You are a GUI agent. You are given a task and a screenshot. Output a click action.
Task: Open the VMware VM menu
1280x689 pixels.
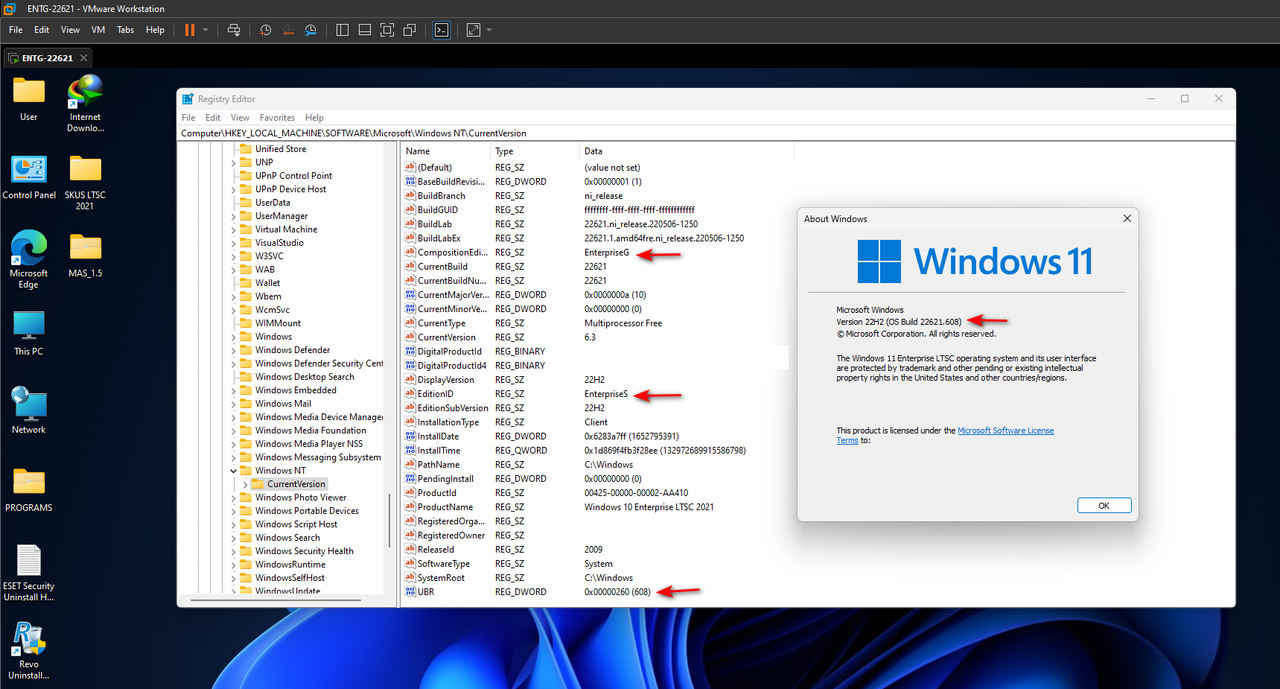pyautogui.click(x=99, y=30)
